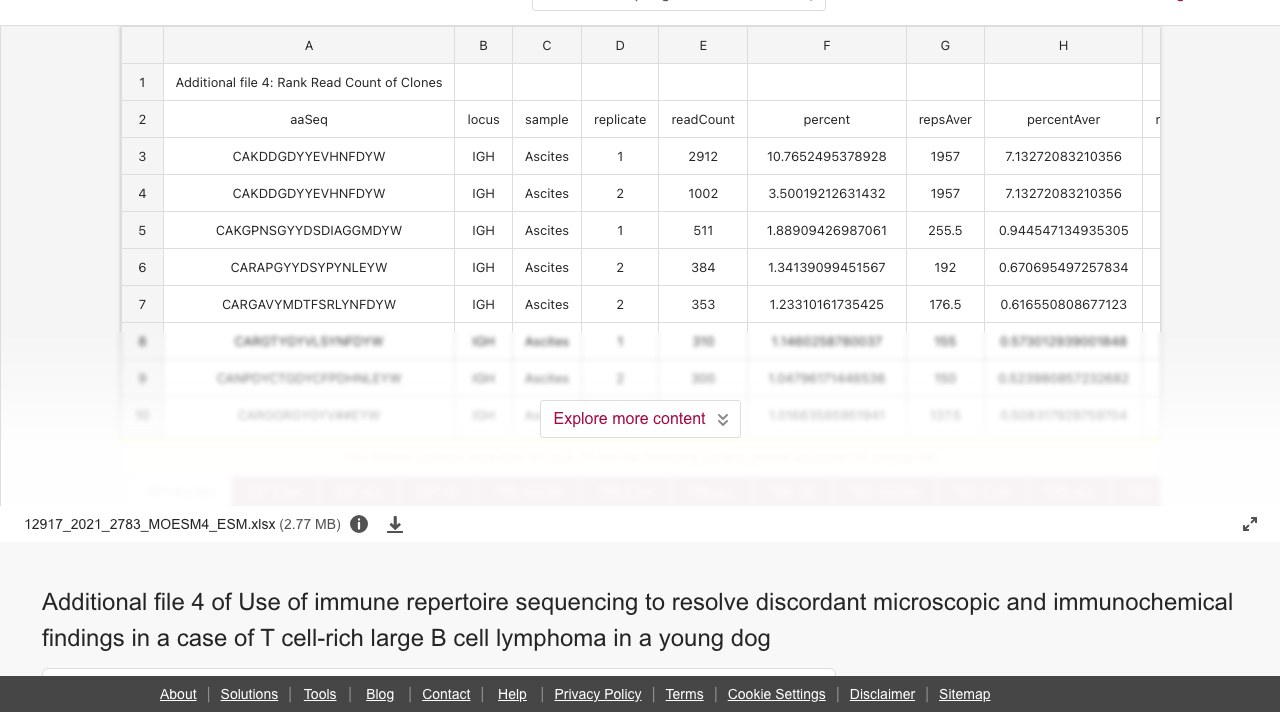Open the Terms footer link
The width and height of the screenshot is (1280, 720).
point(684,694)
